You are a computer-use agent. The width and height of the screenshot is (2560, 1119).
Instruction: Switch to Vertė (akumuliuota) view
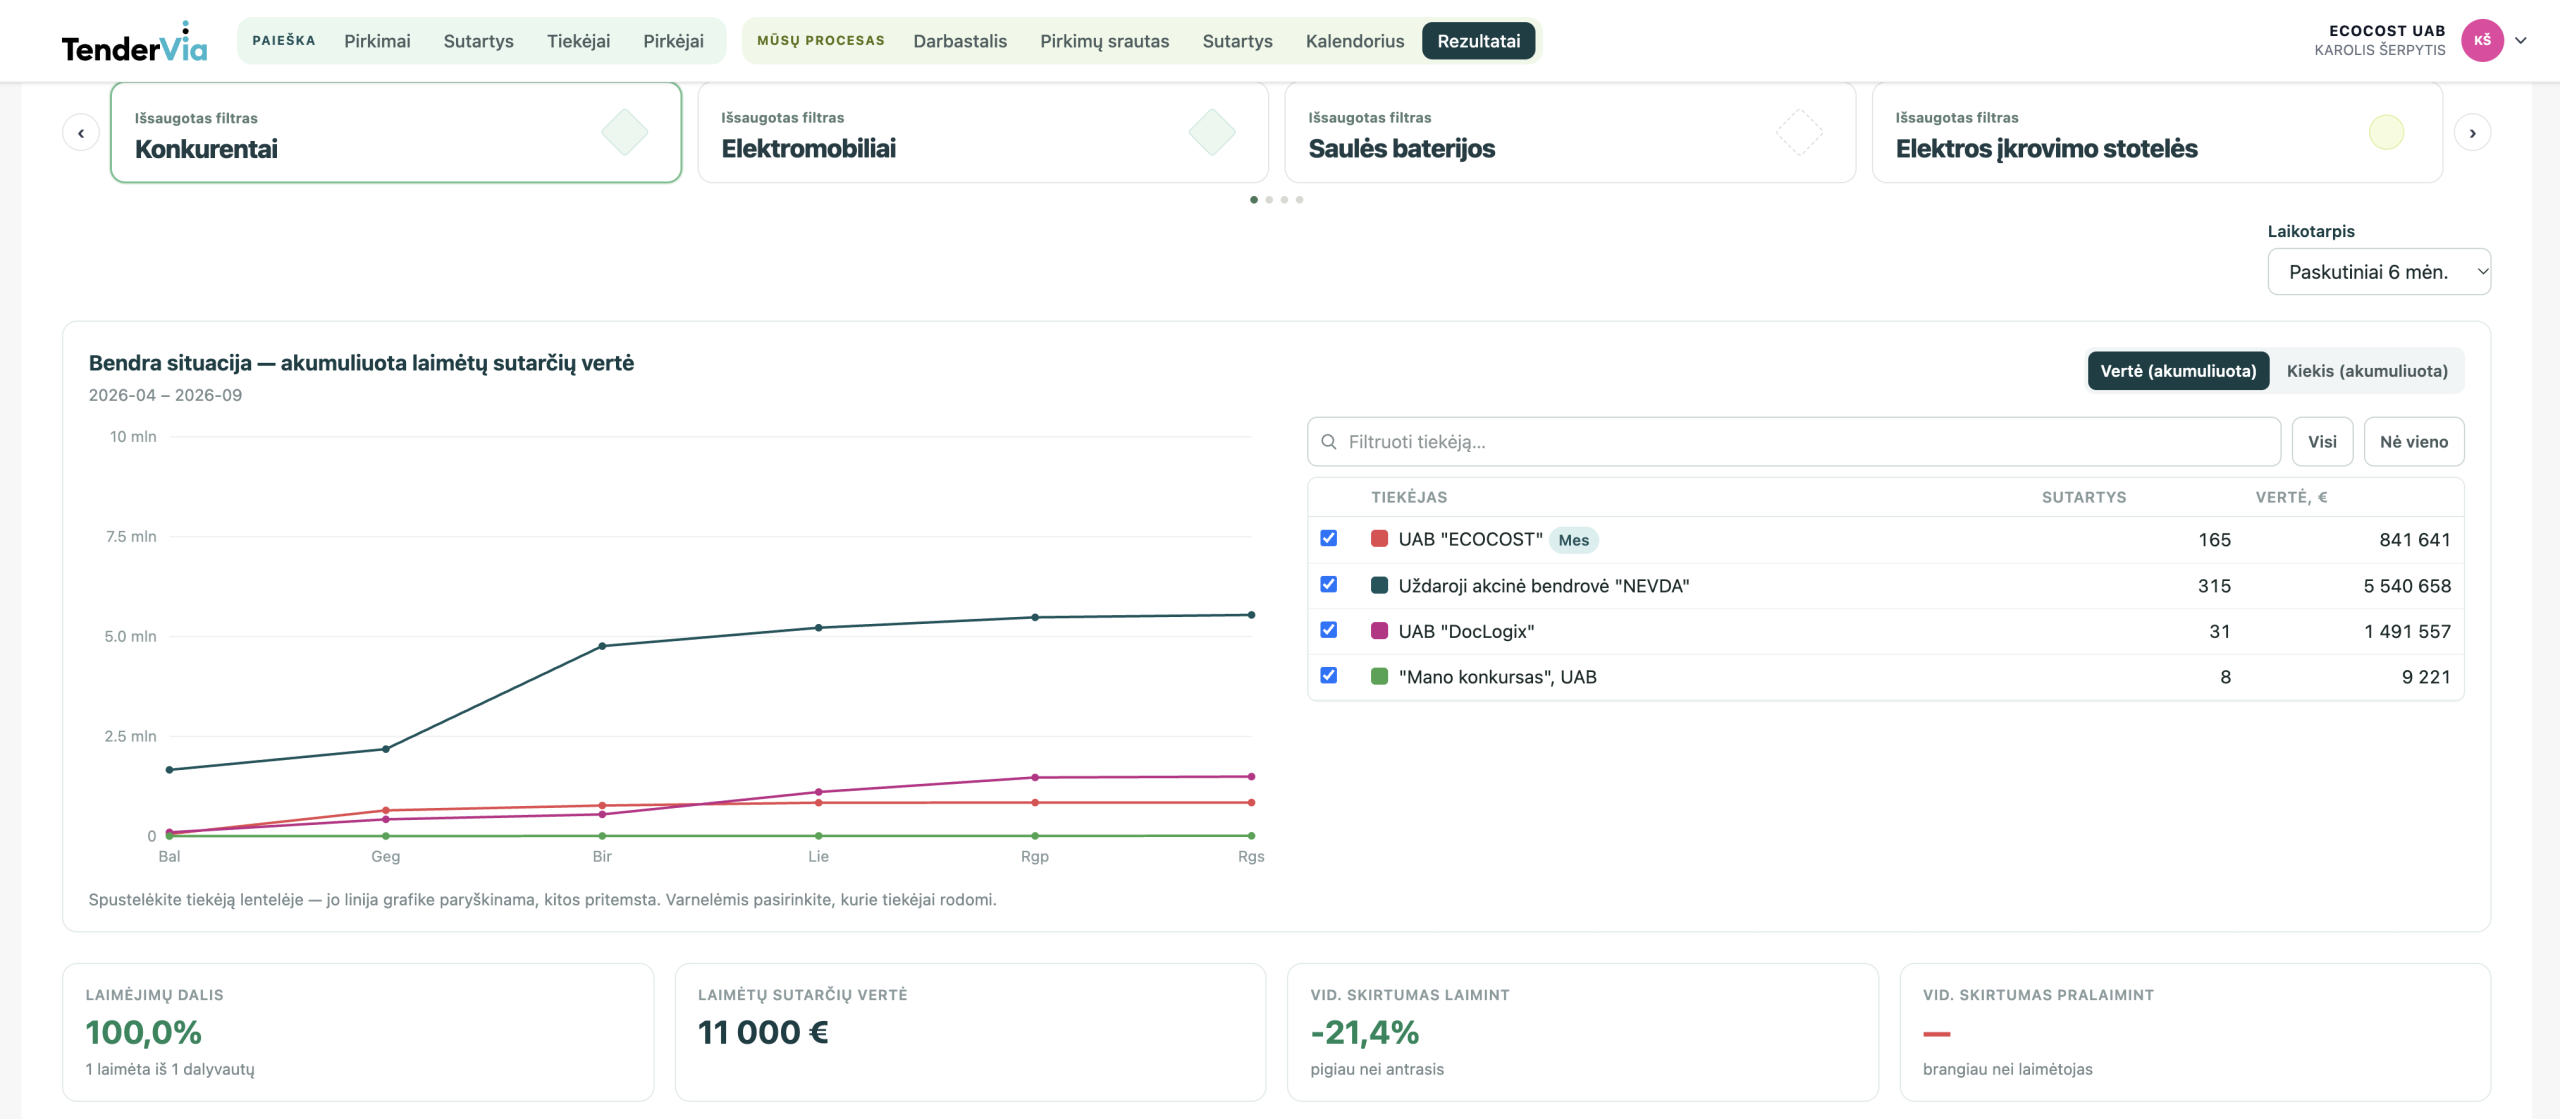pos(2178,371)
